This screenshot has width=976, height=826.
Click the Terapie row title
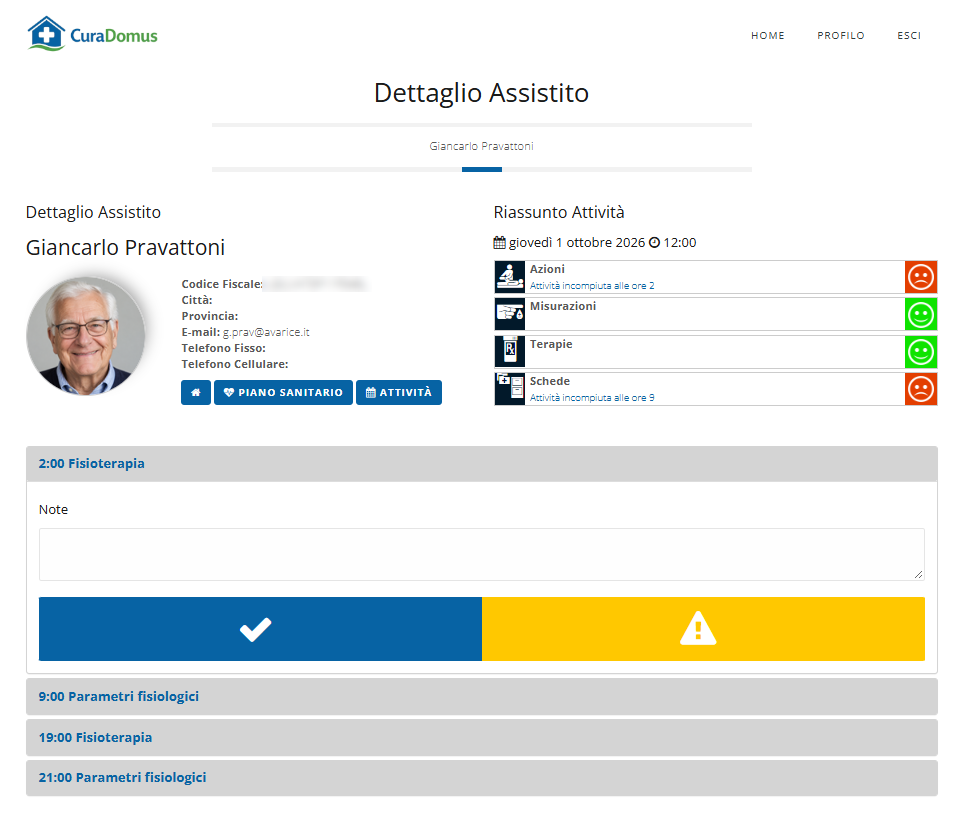[551, 344]
